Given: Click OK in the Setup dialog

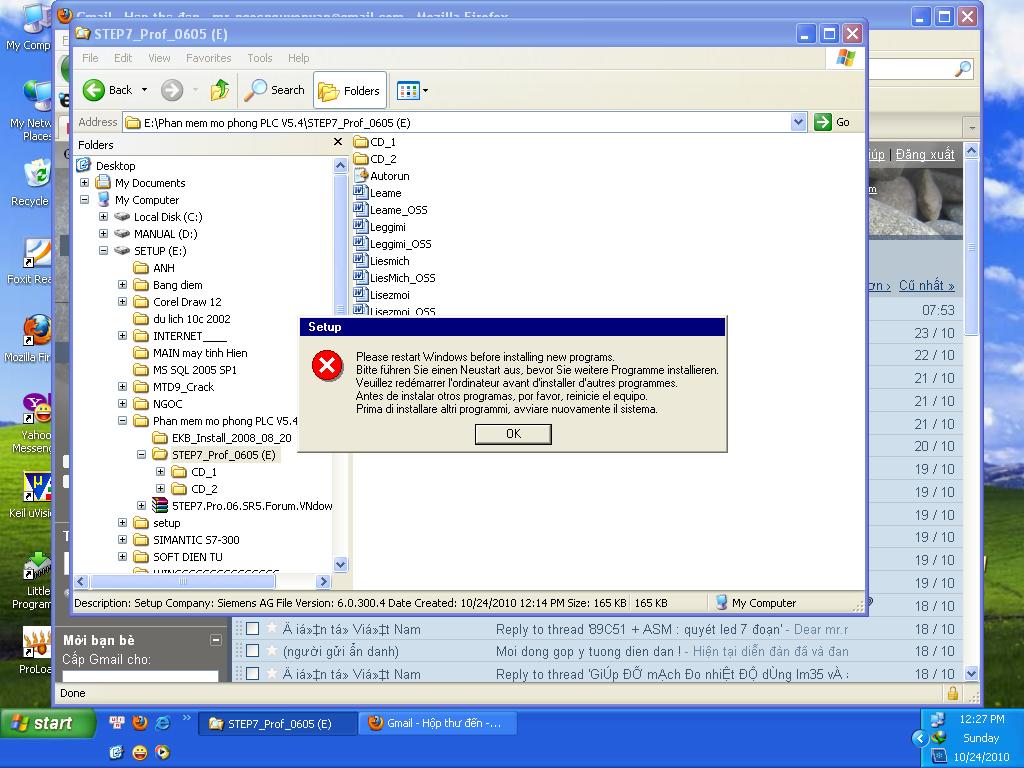Looking at the screenshot, I should [x=513, y=434].
